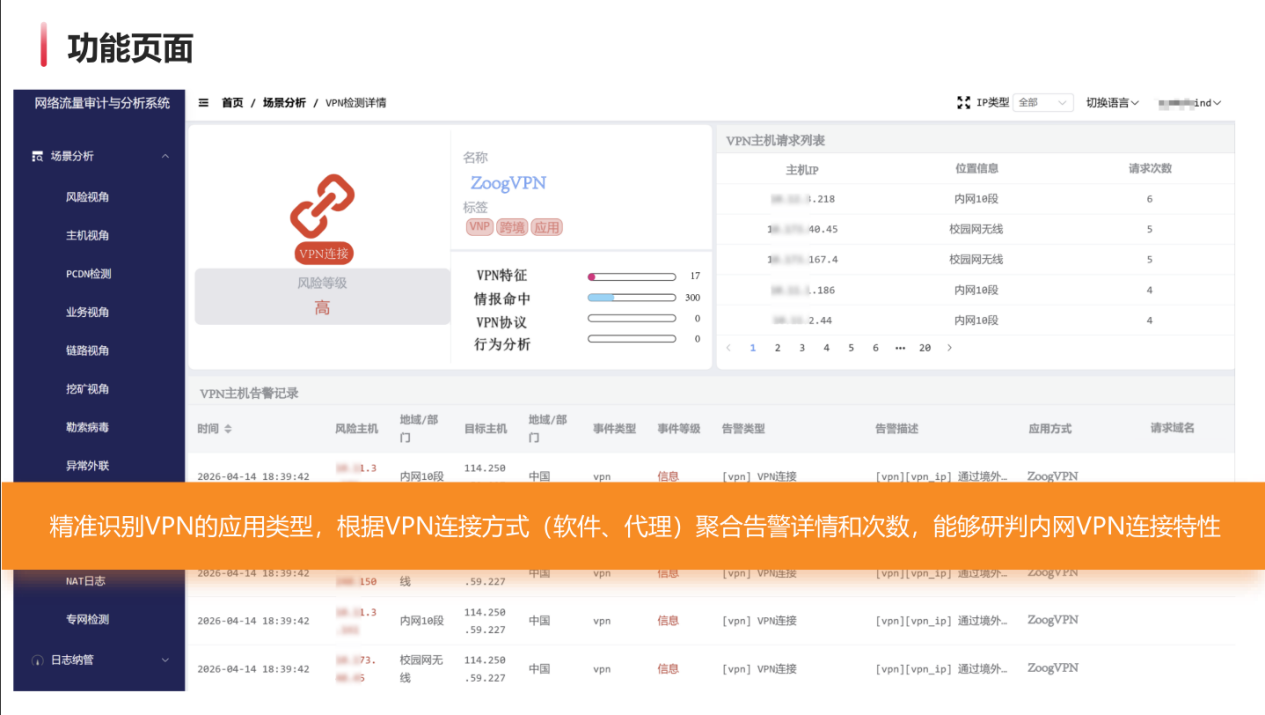Select 主机视角 in the sidebar
1265x715 pixels.
pyautogui.click(x=88, y=236)
